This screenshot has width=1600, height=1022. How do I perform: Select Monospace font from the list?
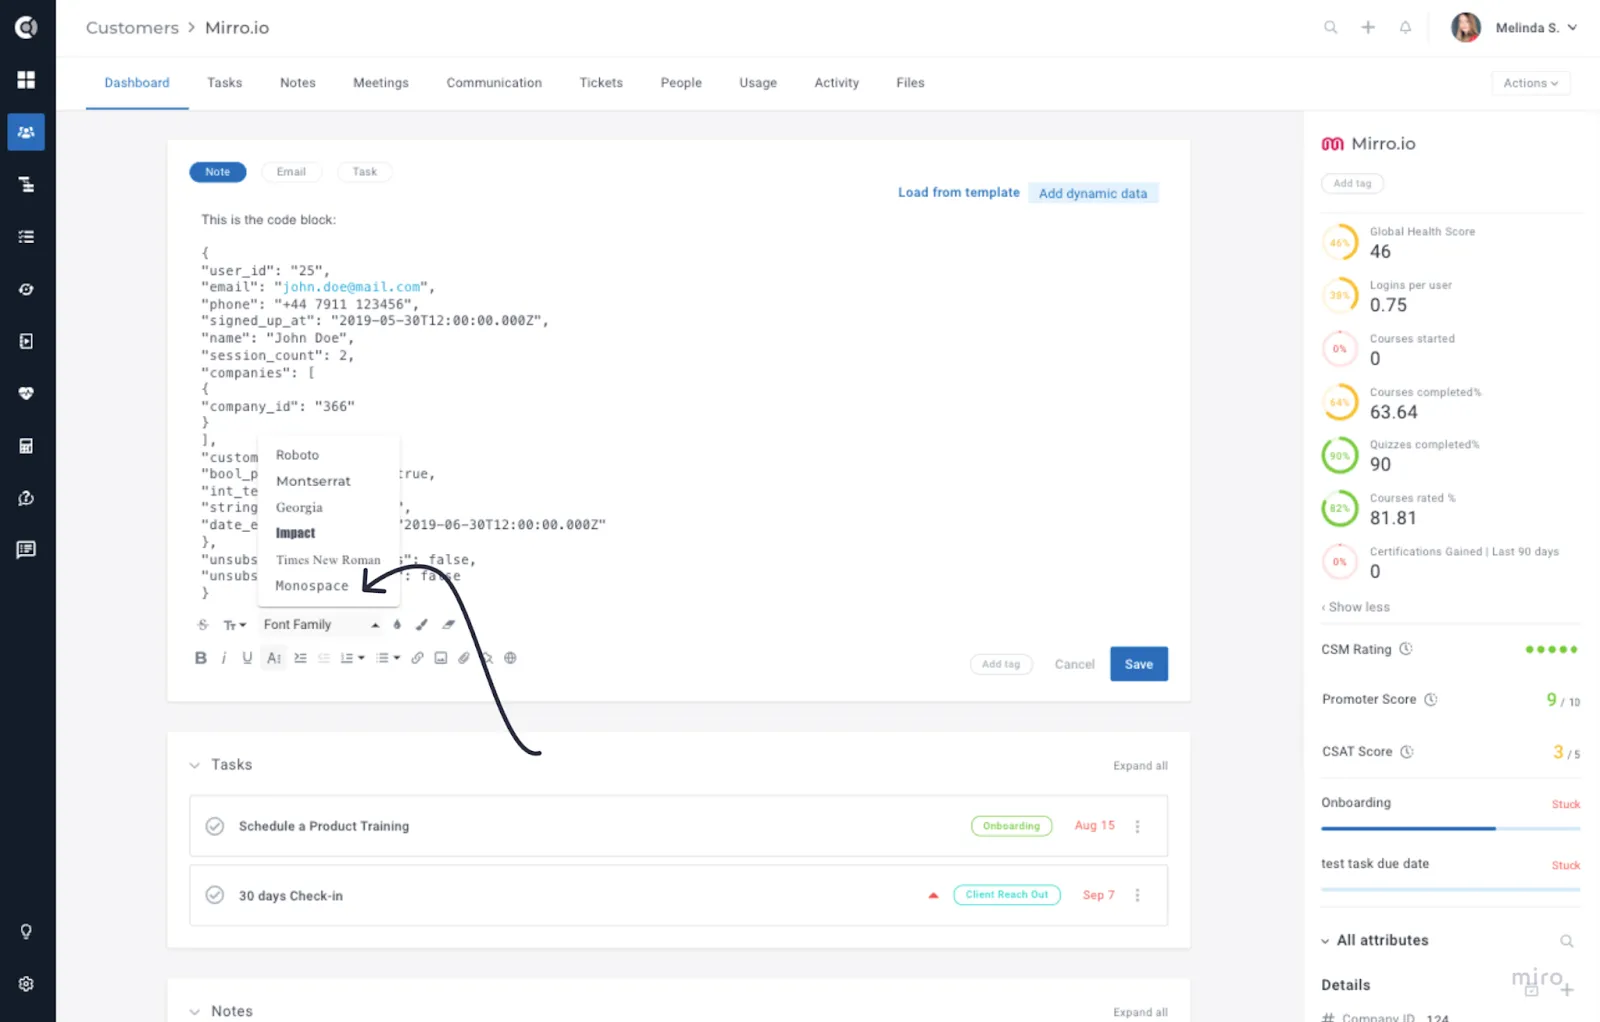312,586
